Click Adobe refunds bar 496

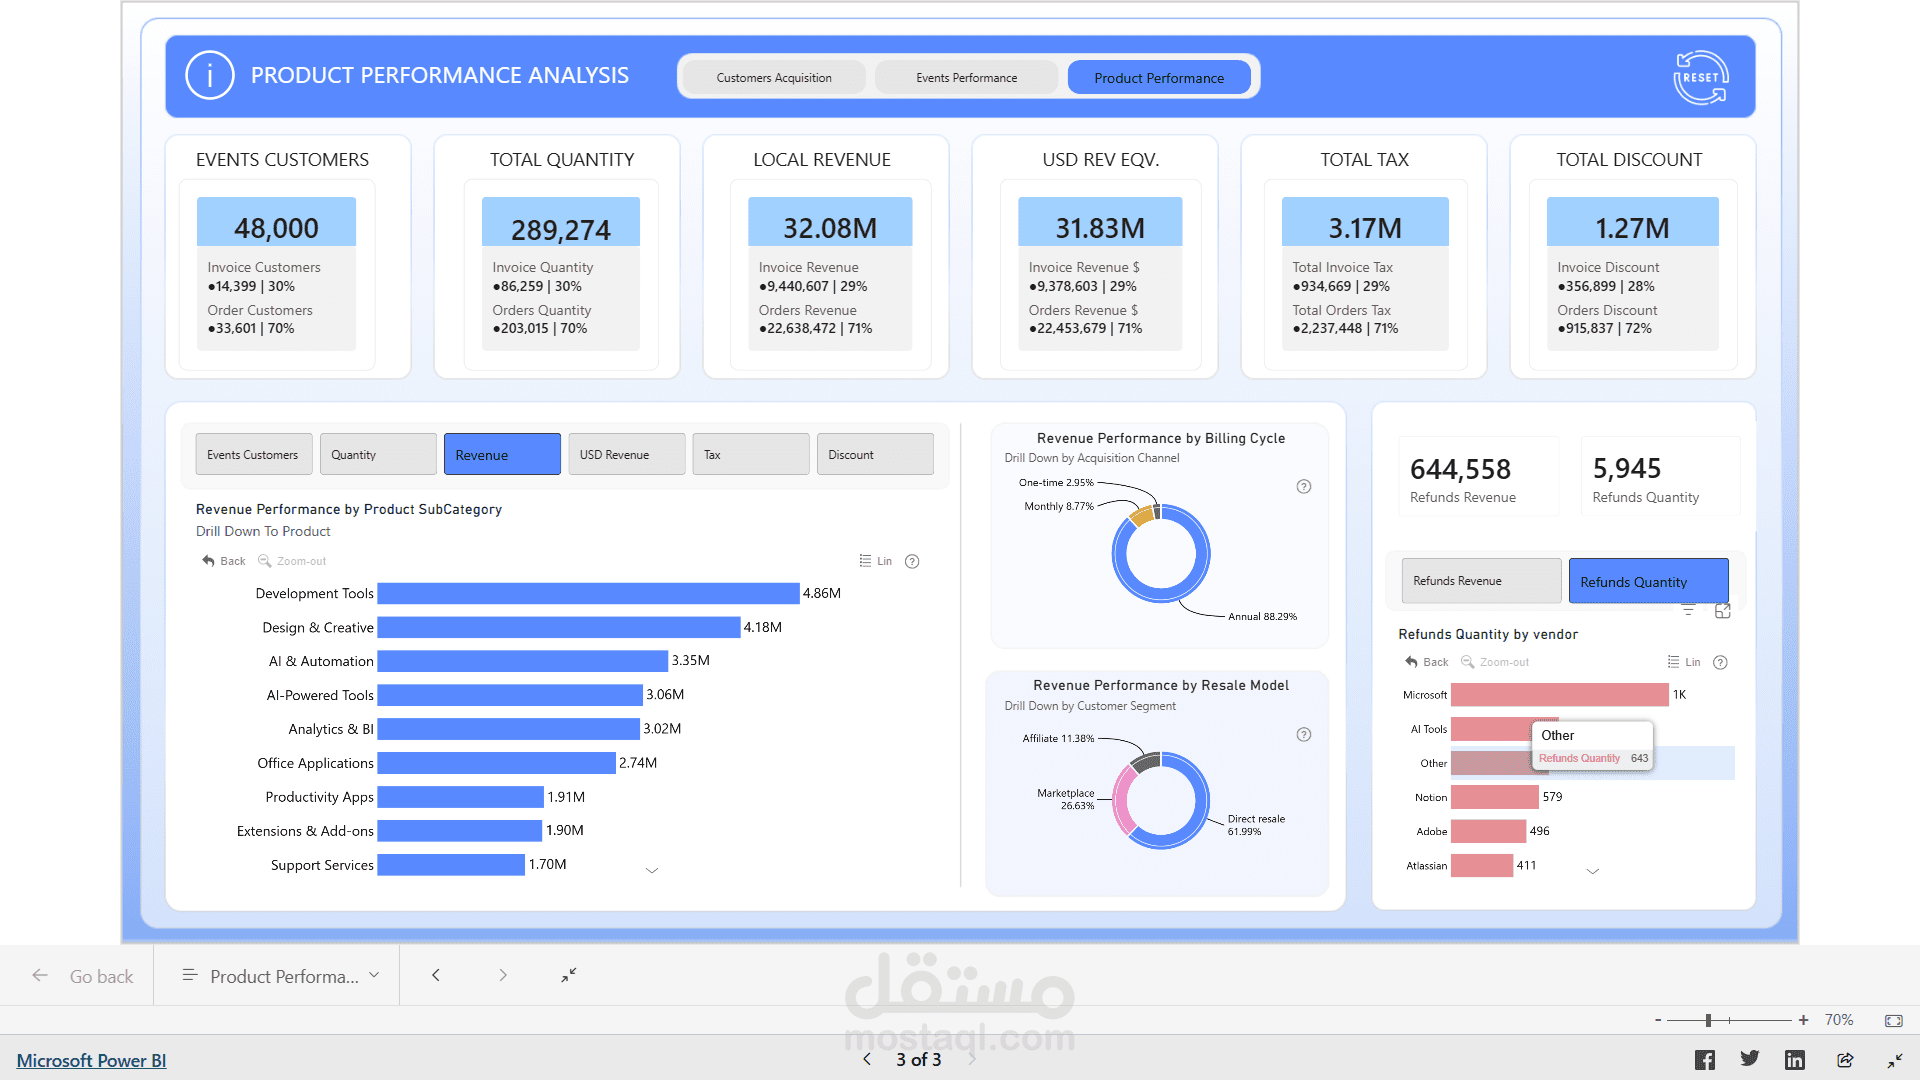(x=1489, y=831)
